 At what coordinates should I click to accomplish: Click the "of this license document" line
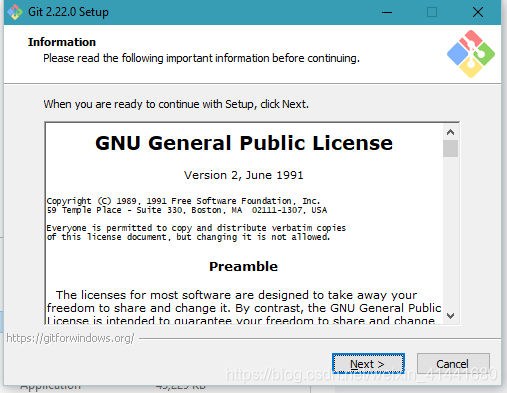(188, 237)
